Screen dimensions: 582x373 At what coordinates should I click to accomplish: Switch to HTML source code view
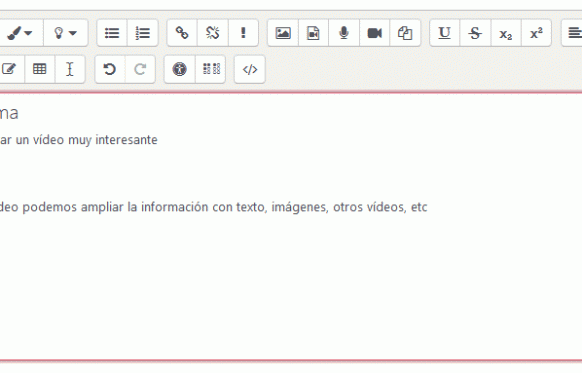pyautogui.click(x=250, y=69)
